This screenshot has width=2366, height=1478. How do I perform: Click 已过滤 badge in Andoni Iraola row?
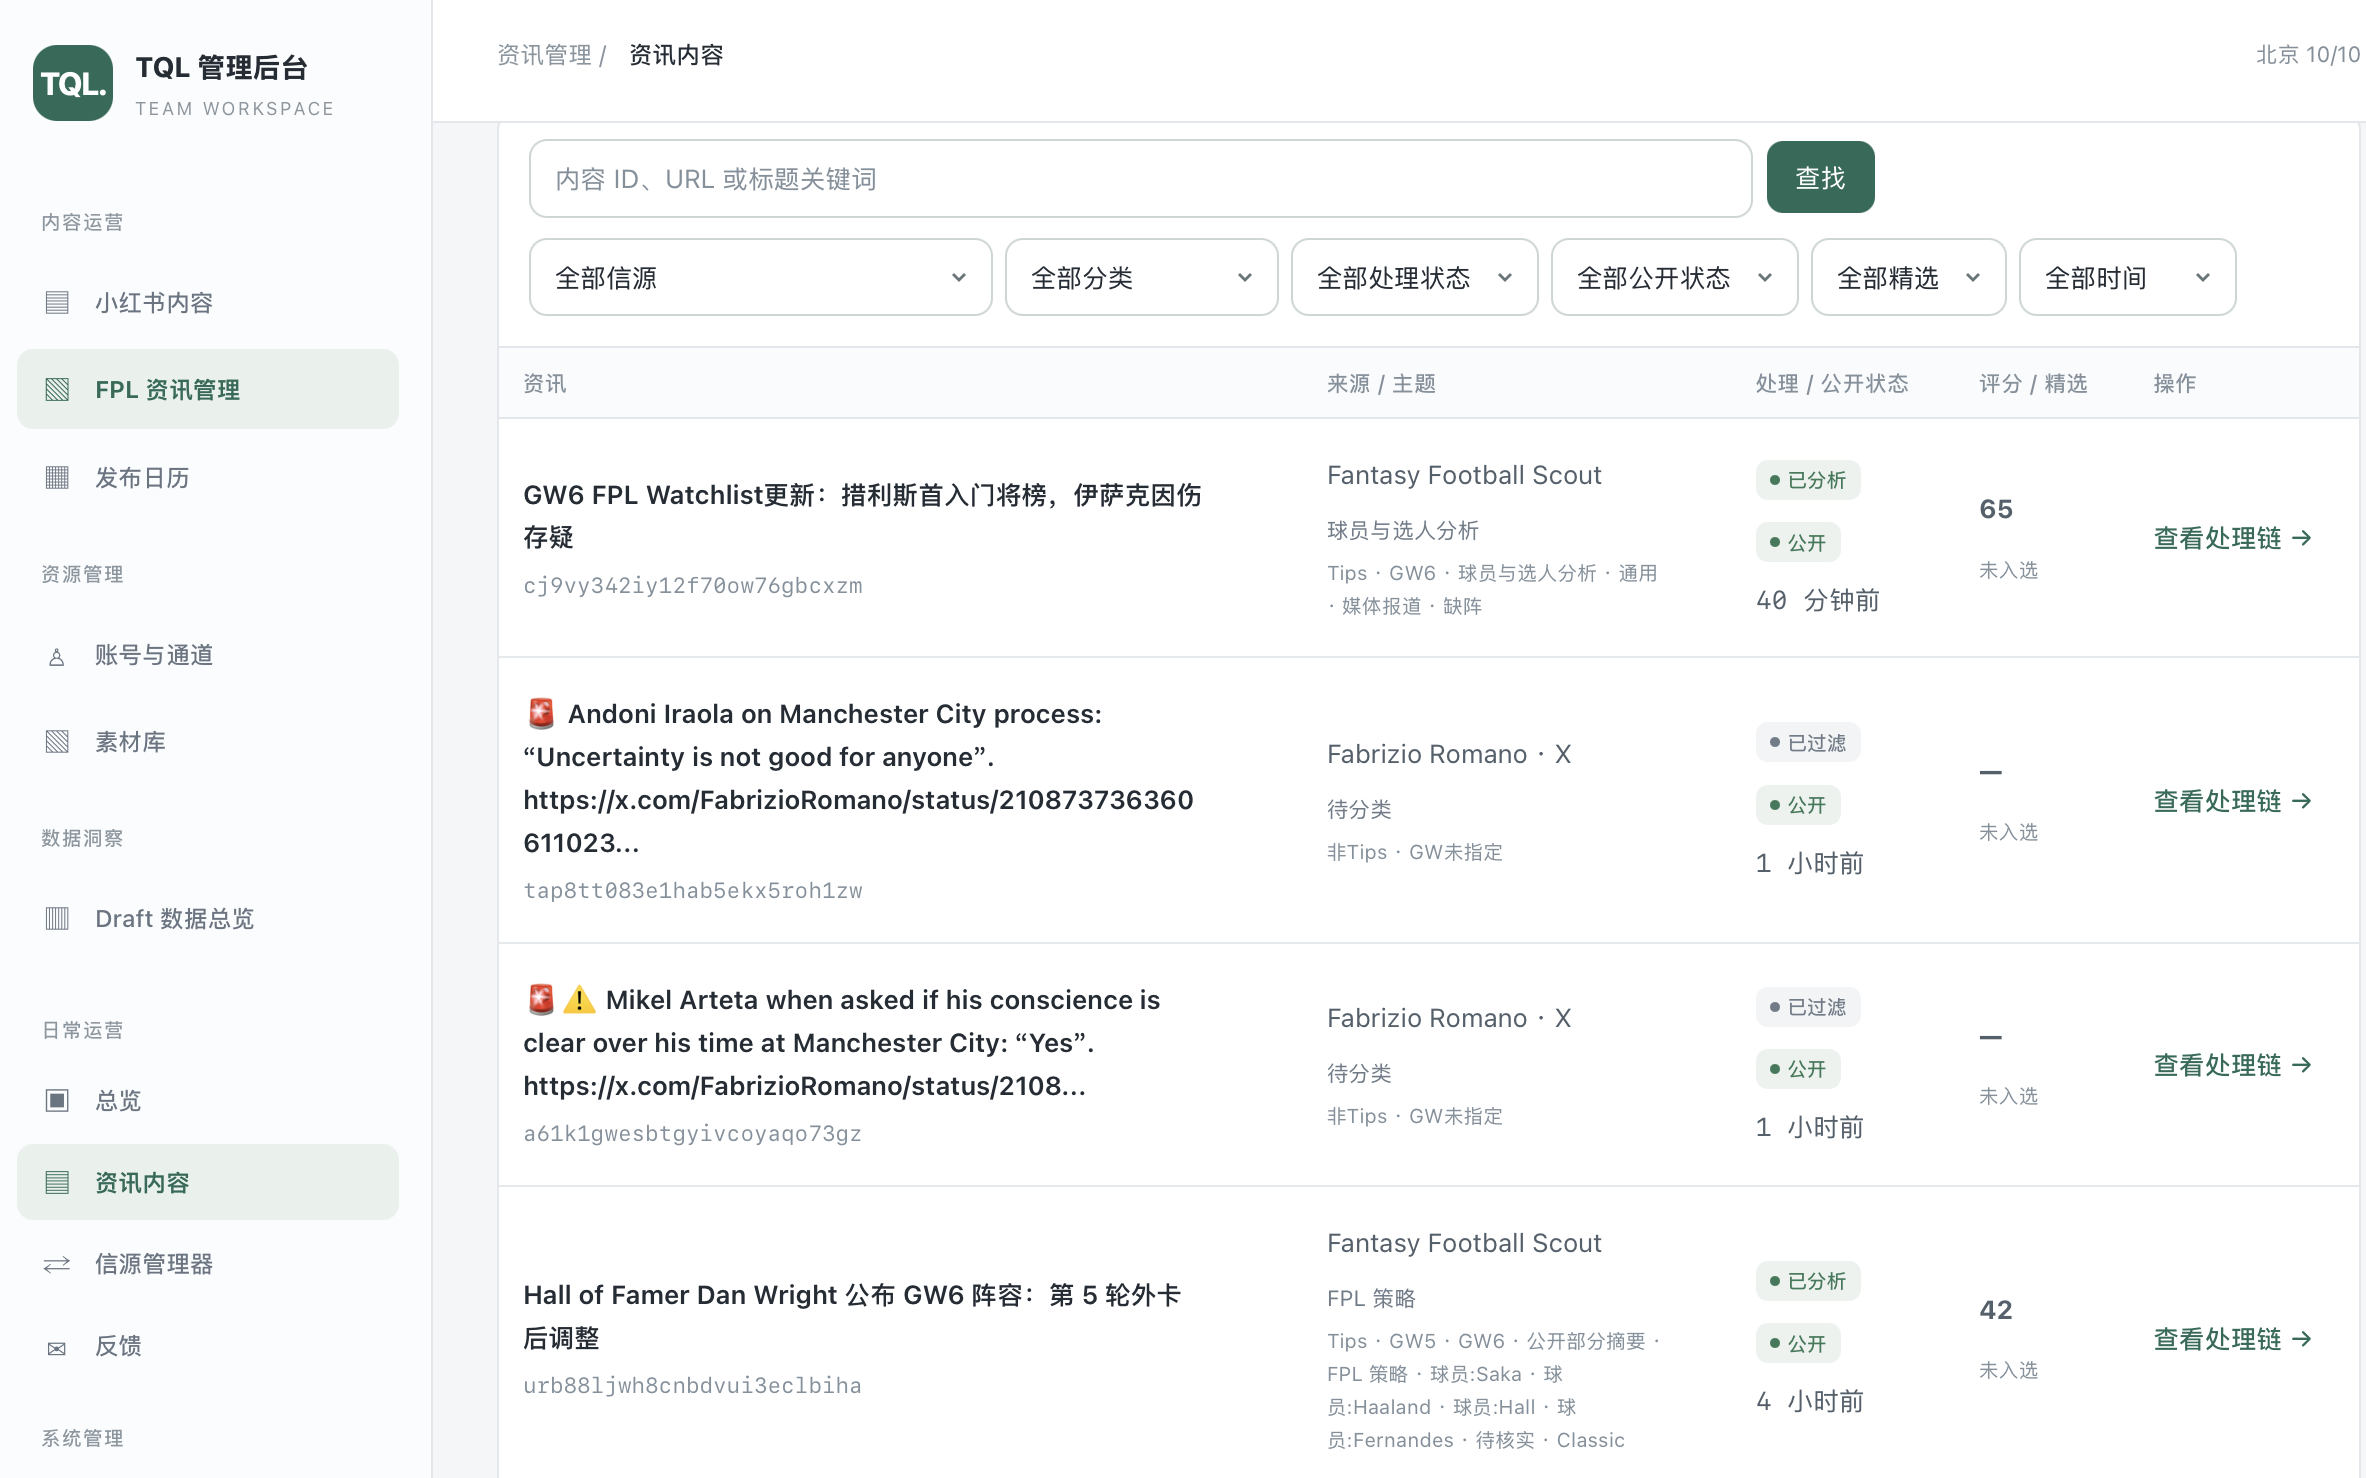click(x=1808, y=743)
